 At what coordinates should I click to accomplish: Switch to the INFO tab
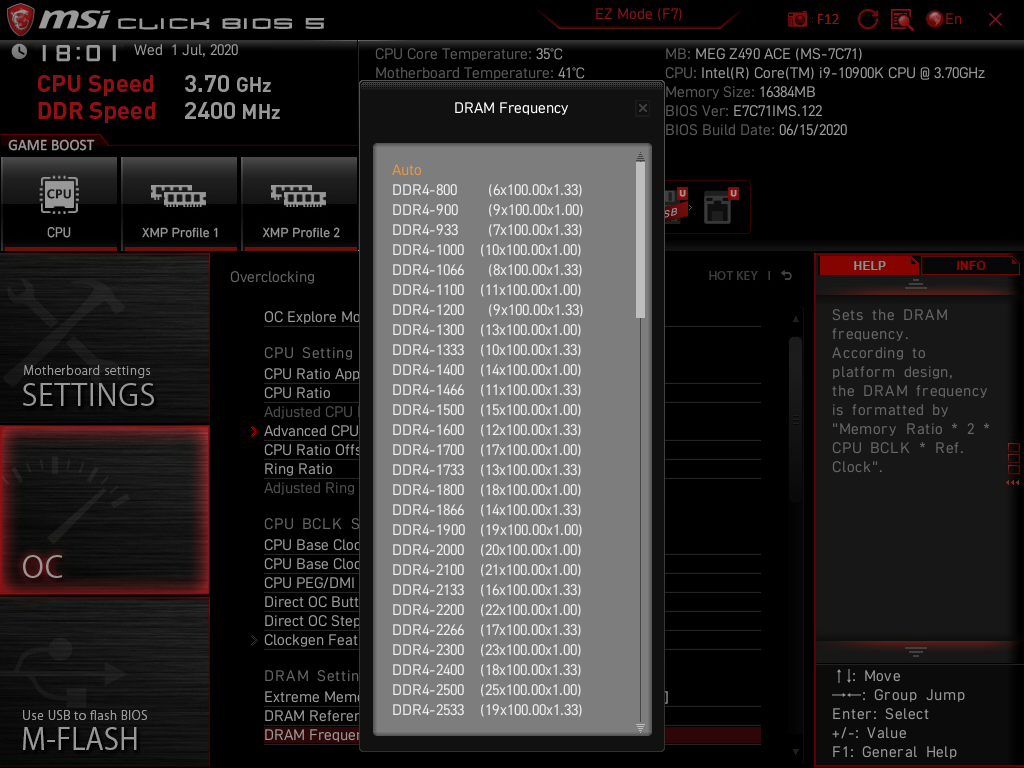(x=970, y=265)
